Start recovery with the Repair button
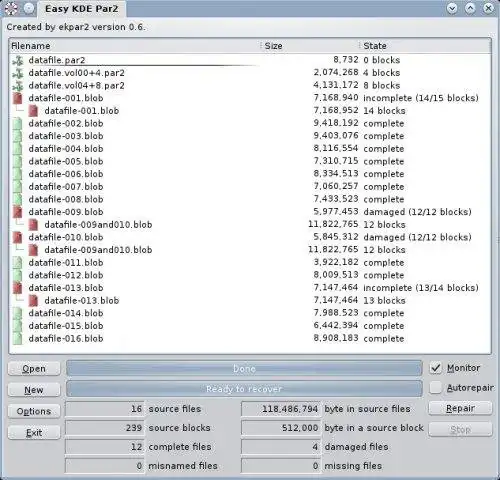This screenshot has width=500, height=480. point(460,408)
